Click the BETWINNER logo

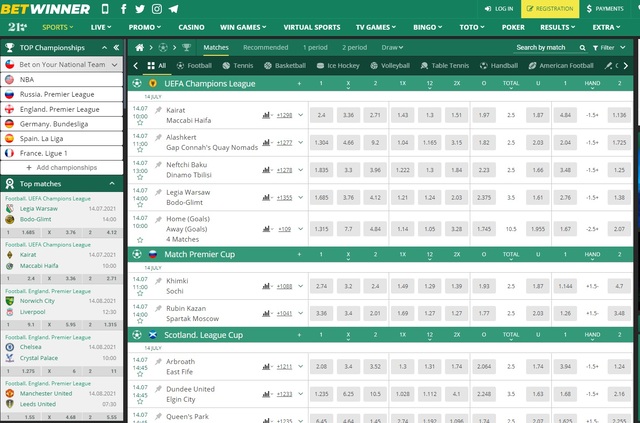[x=45, y=9]
